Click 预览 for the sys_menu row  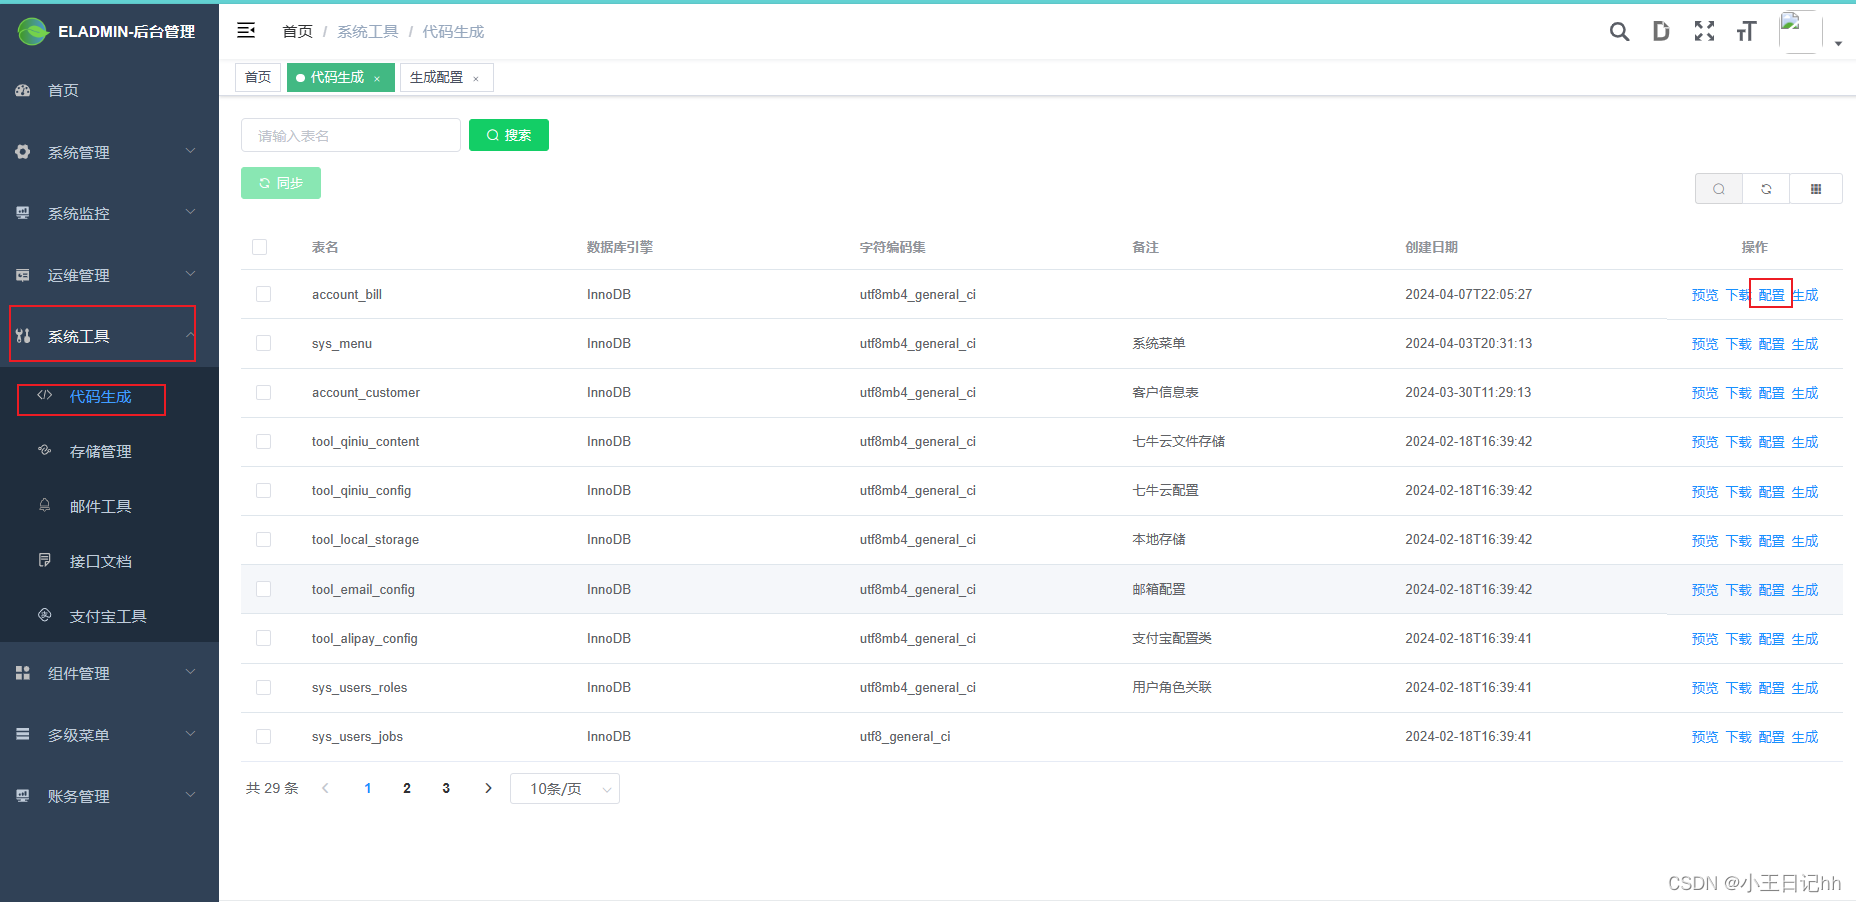1705,344
